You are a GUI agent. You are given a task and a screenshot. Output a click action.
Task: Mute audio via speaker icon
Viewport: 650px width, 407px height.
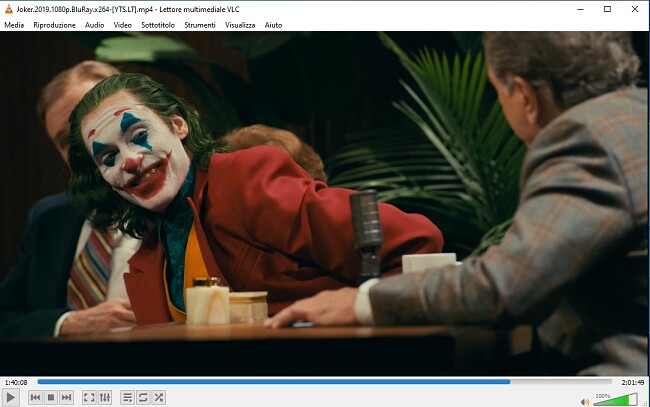[585, 402]
